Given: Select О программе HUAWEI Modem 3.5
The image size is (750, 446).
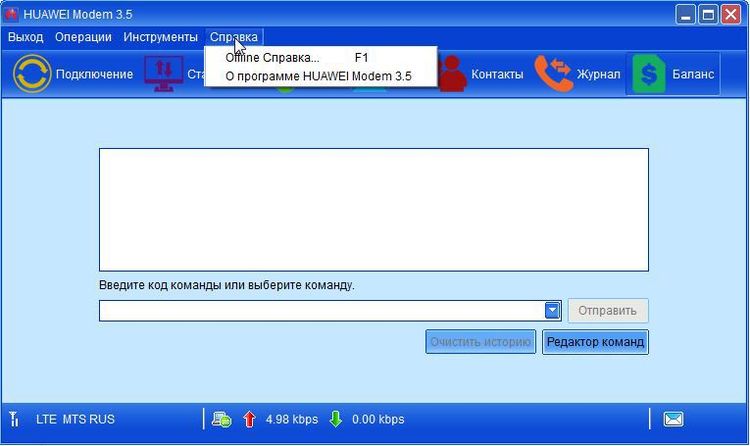Looking at the screenshot, I should (x=320, y=76).
